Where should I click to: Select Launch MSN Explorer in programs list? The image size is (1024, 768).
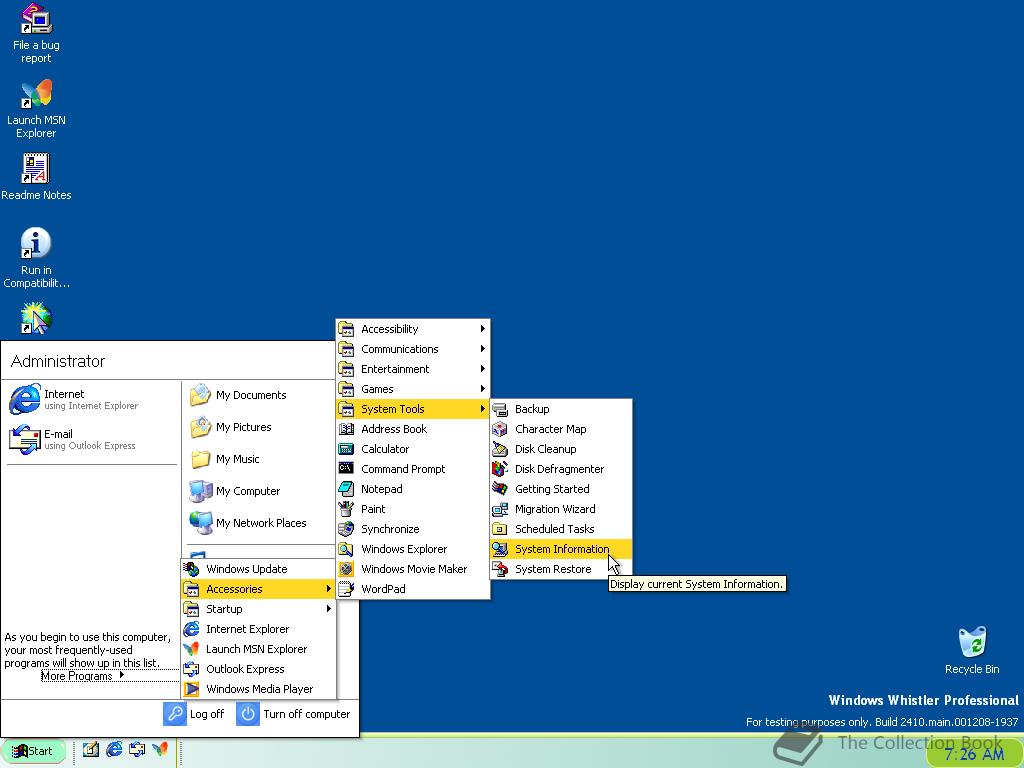[x=259, y=649]
